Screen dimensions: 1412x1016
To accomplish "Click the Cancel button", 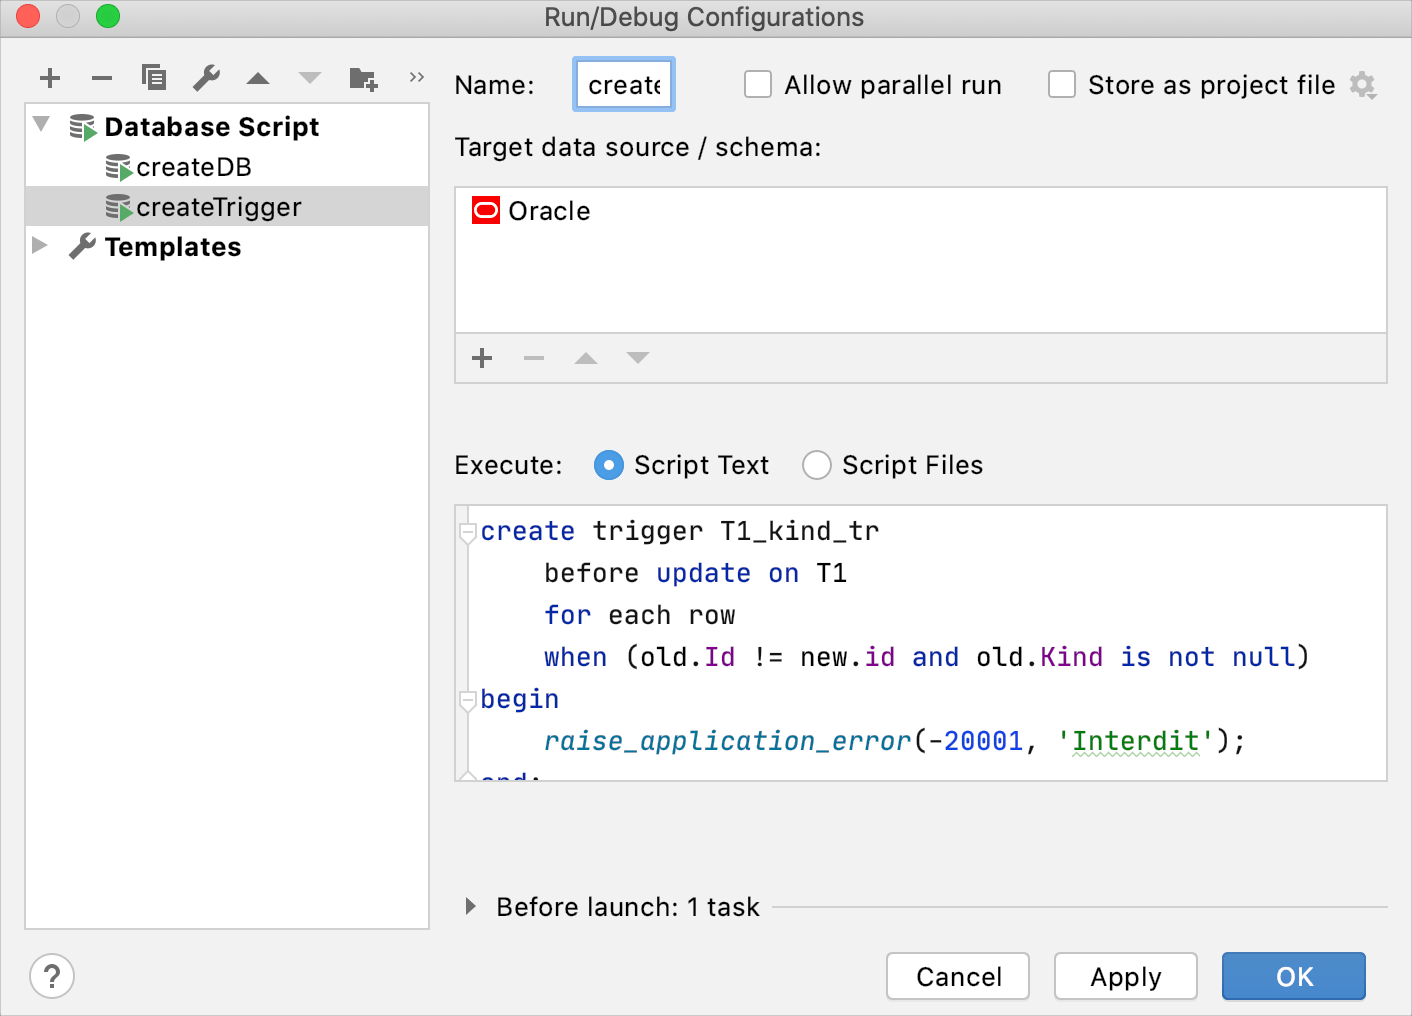I will click(x=958, y=976).
